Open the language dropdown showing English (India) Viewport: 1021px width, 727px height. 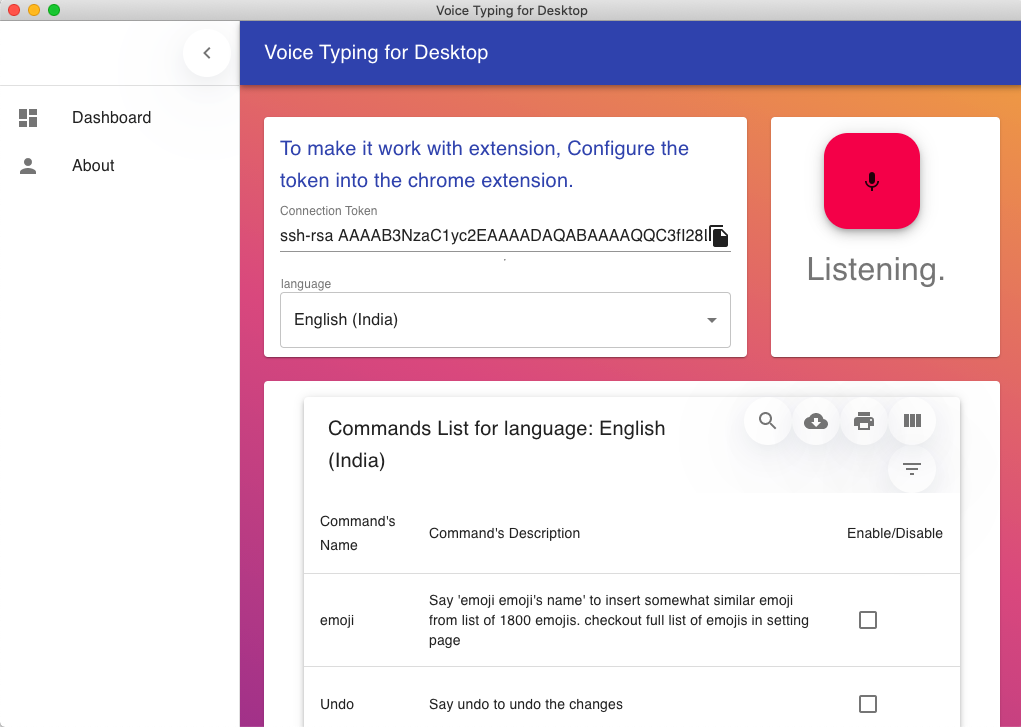click(505, 320)
